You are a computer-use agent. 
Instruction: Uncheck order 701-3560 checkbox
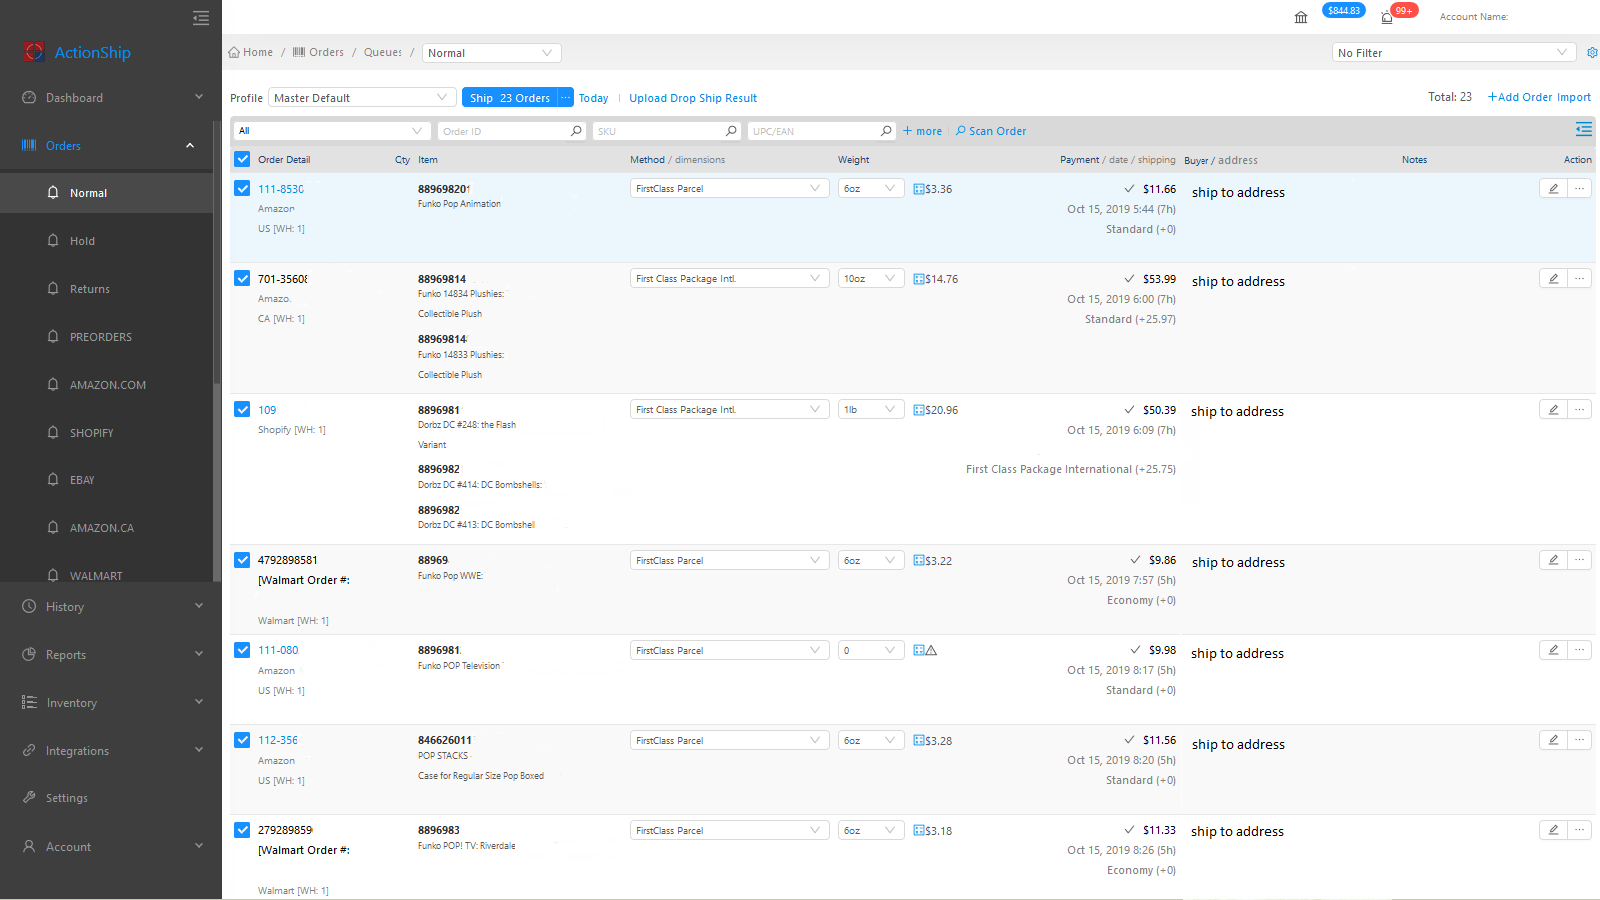point(242,278)
